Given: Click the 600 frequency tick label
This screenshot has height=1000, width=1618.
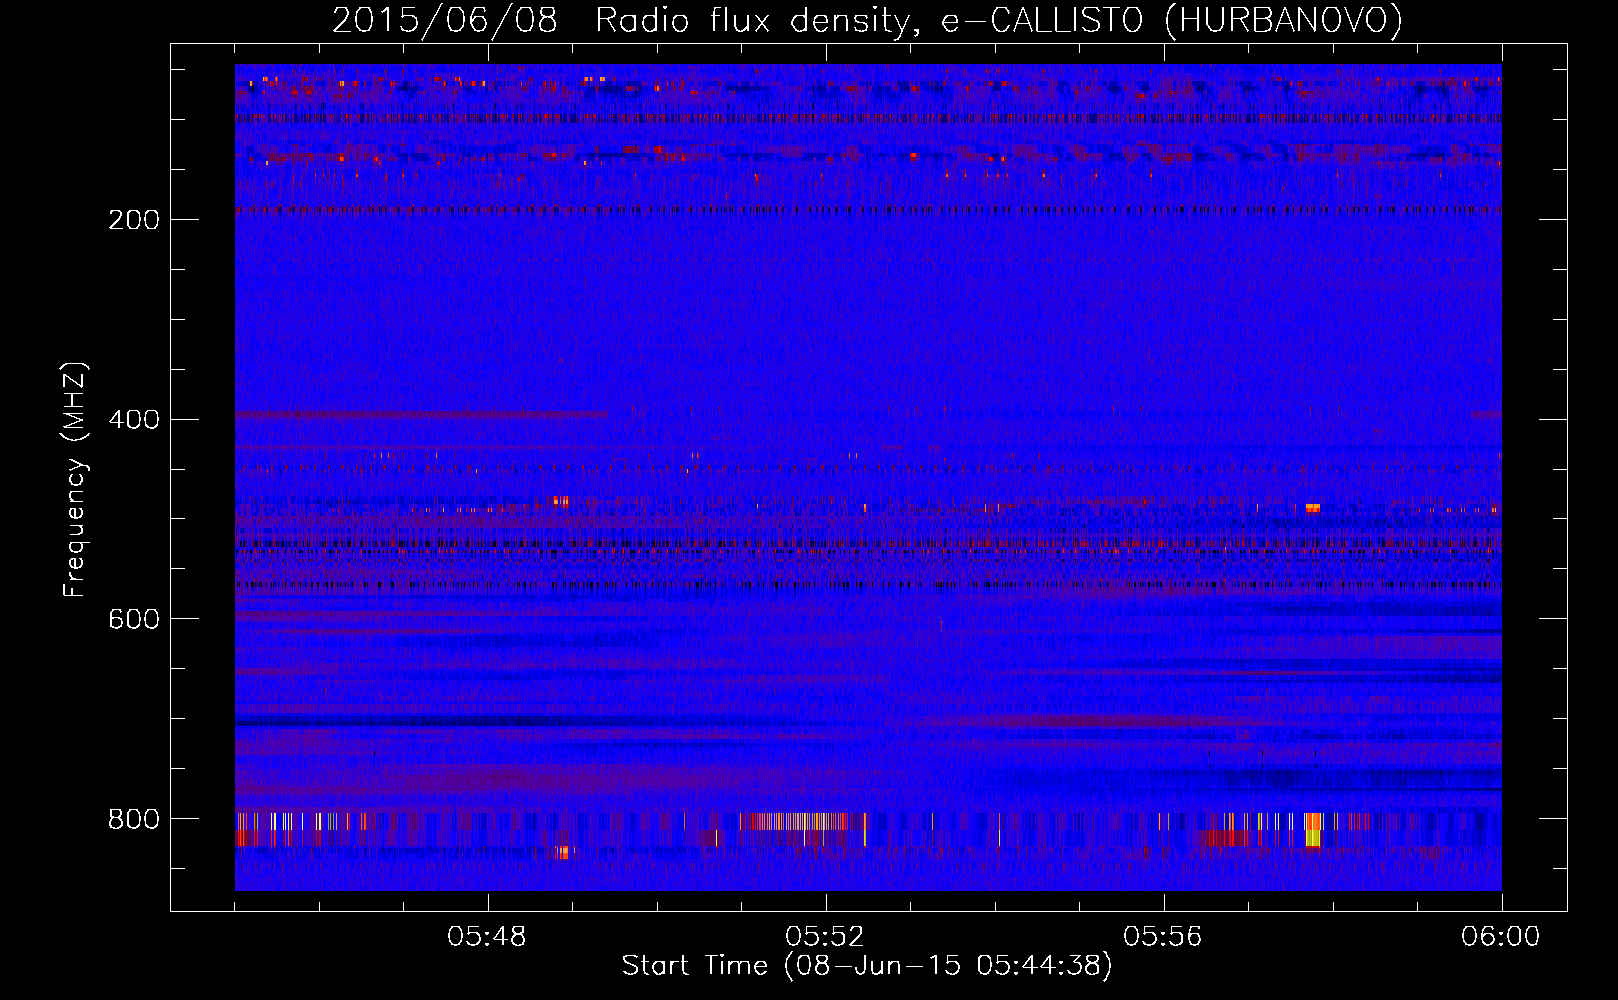Looking at the screenshot, I should coord(134,620).
